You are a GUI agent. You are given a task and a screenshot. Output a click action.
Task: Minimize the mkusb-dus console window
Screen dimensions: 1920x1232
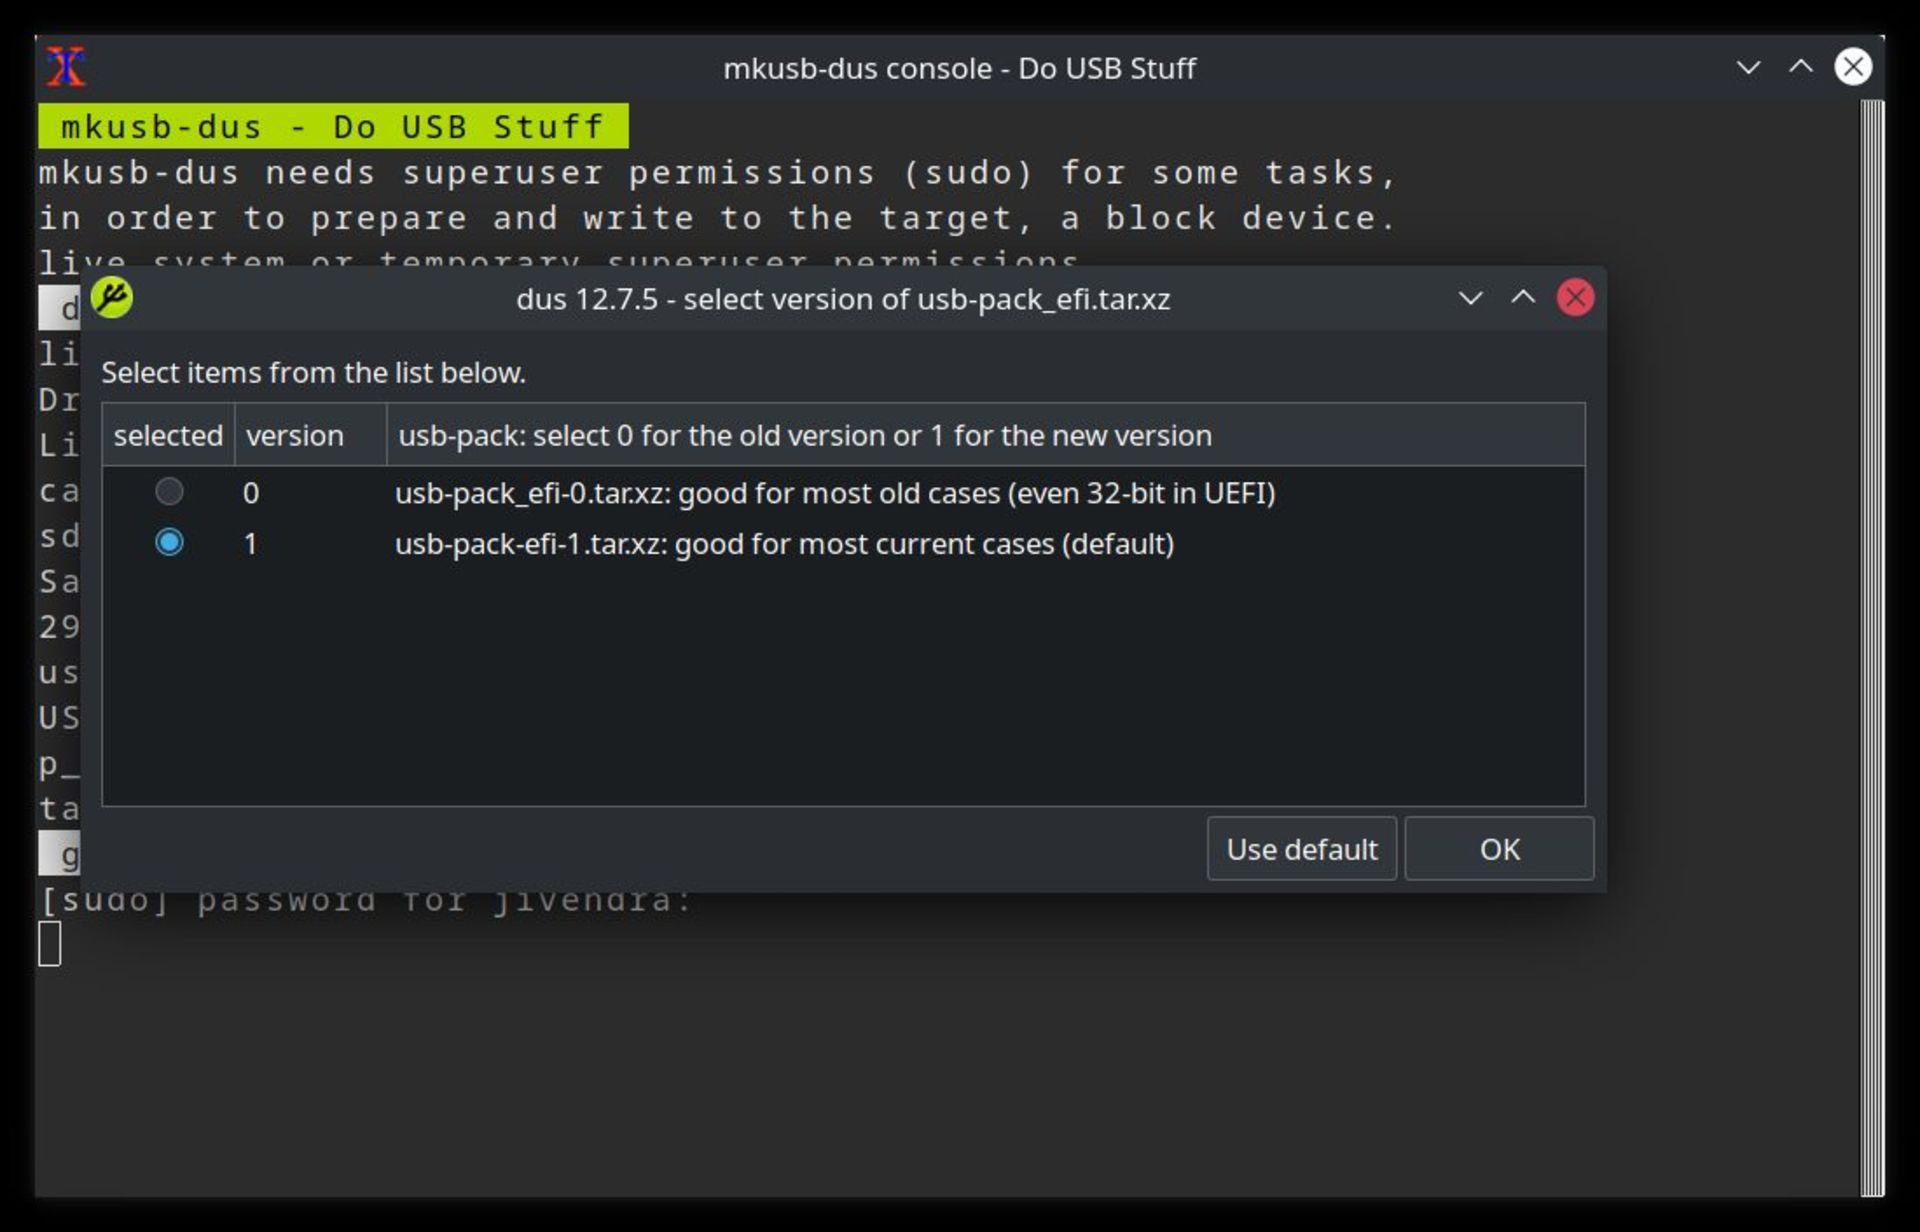[x=1748, y=67]
